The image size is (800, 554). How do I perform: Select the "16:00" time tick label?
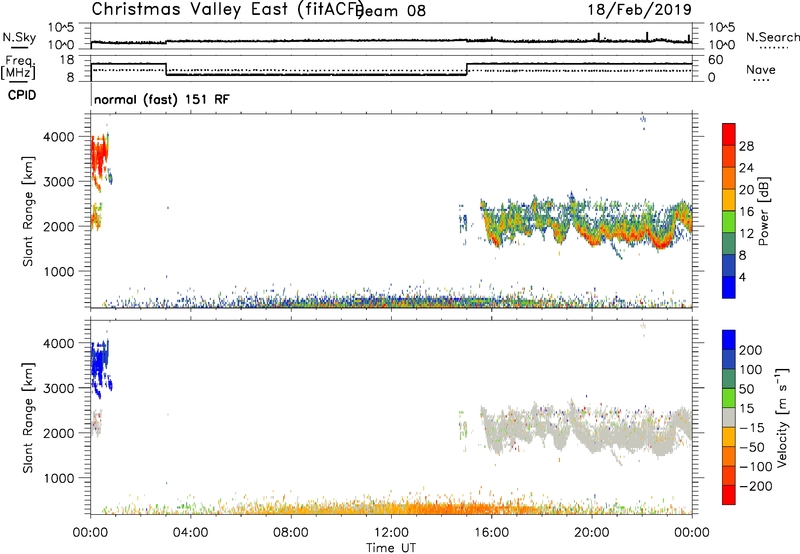(x=492, y=533)
